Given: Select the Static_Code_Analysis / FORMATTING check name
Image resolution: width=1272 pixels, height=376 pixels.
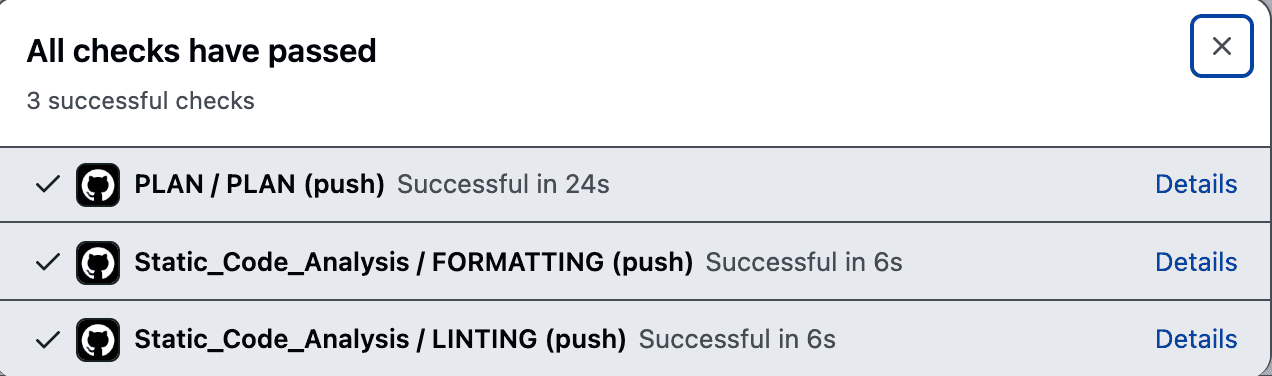Looking at the screenshot, I should [x=414, y=262].
